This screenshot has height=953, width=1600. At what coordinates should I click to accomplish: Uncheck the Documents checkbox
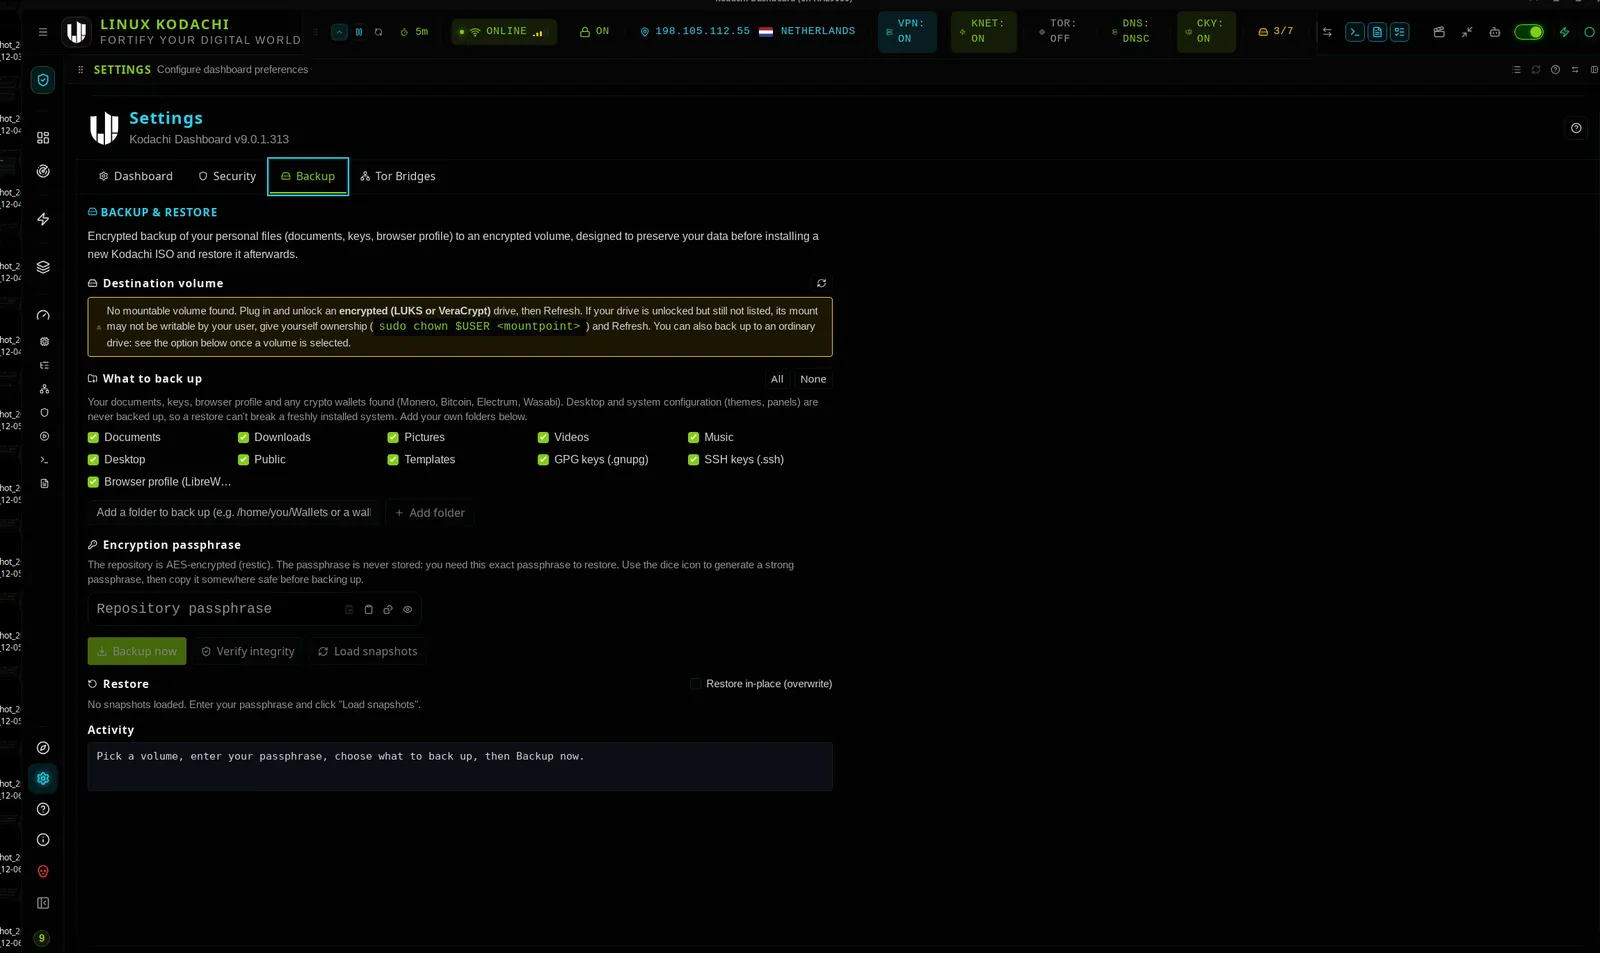(x=93, y=437)
